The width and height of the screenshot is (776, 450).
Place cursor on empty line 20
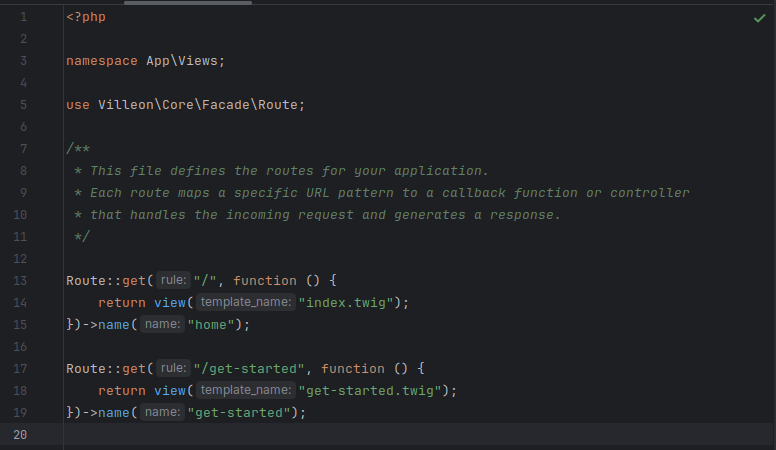pyautogui.click(x=400, y=435)
